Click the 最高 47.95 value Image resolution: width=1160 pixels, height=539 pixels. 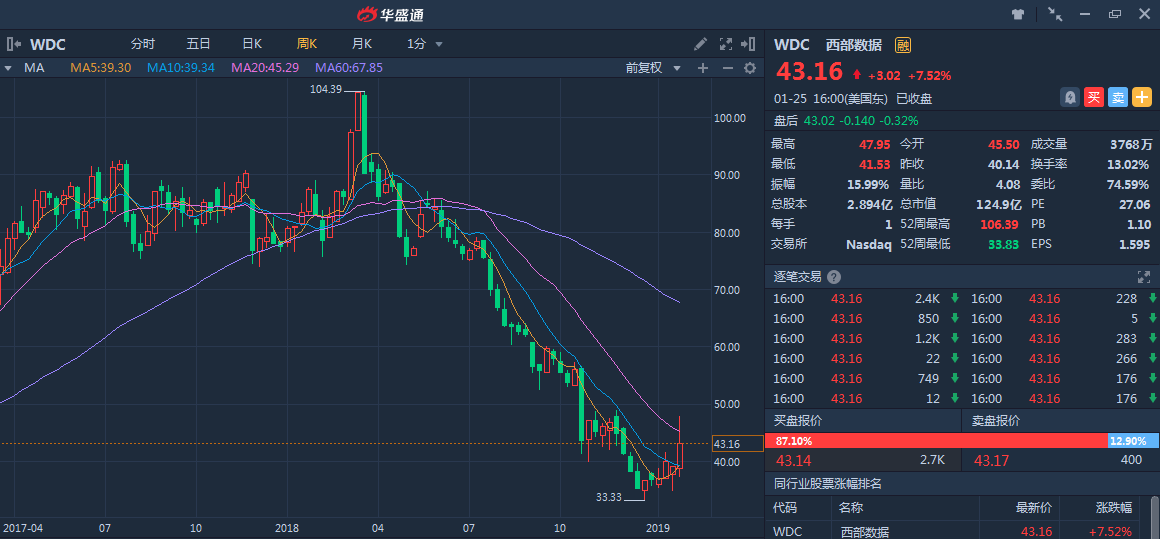[874, 144]
